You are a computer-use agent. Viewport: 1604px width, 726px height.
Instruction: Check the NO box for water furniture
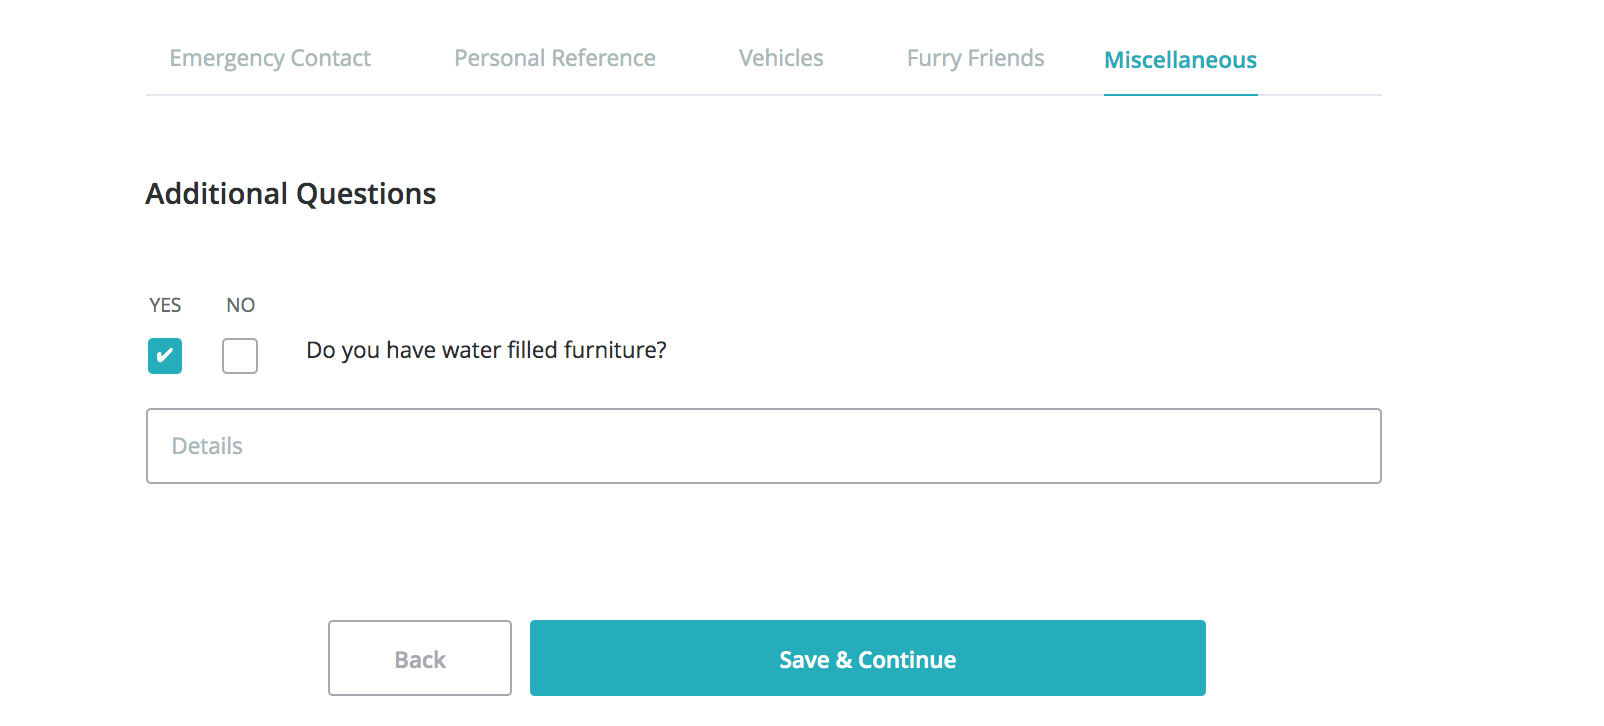(240, 356)
